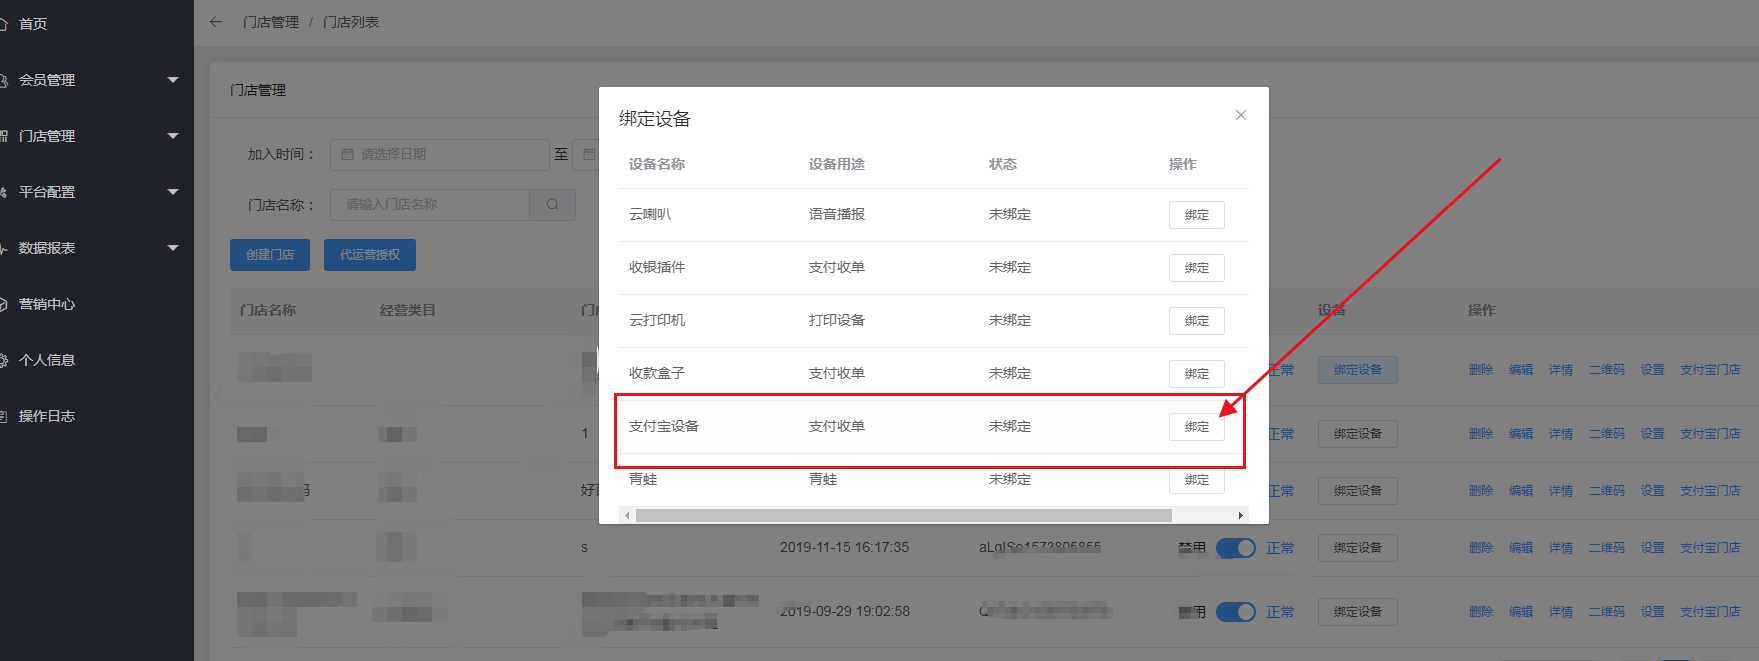Toggle status switch in 2019-11-15 row
Screen dimensions: 1759x661
click(x=1236, y=548)
